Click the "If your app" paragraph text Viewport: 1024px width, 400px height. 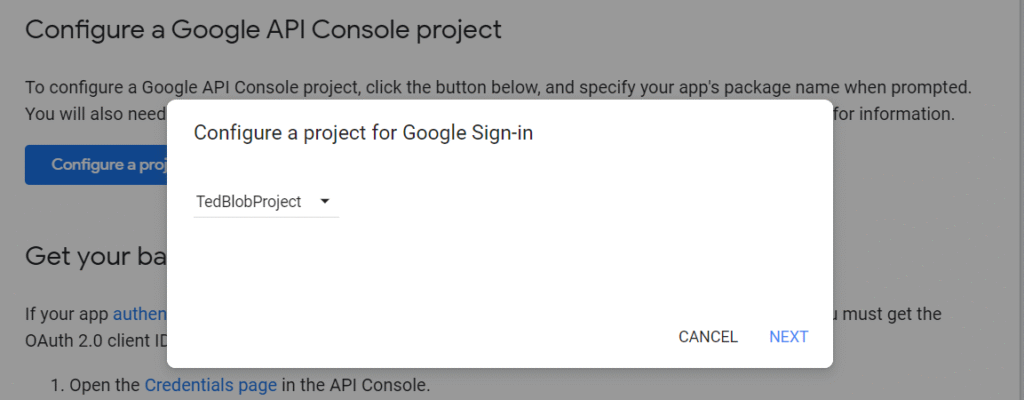[67, 314]
